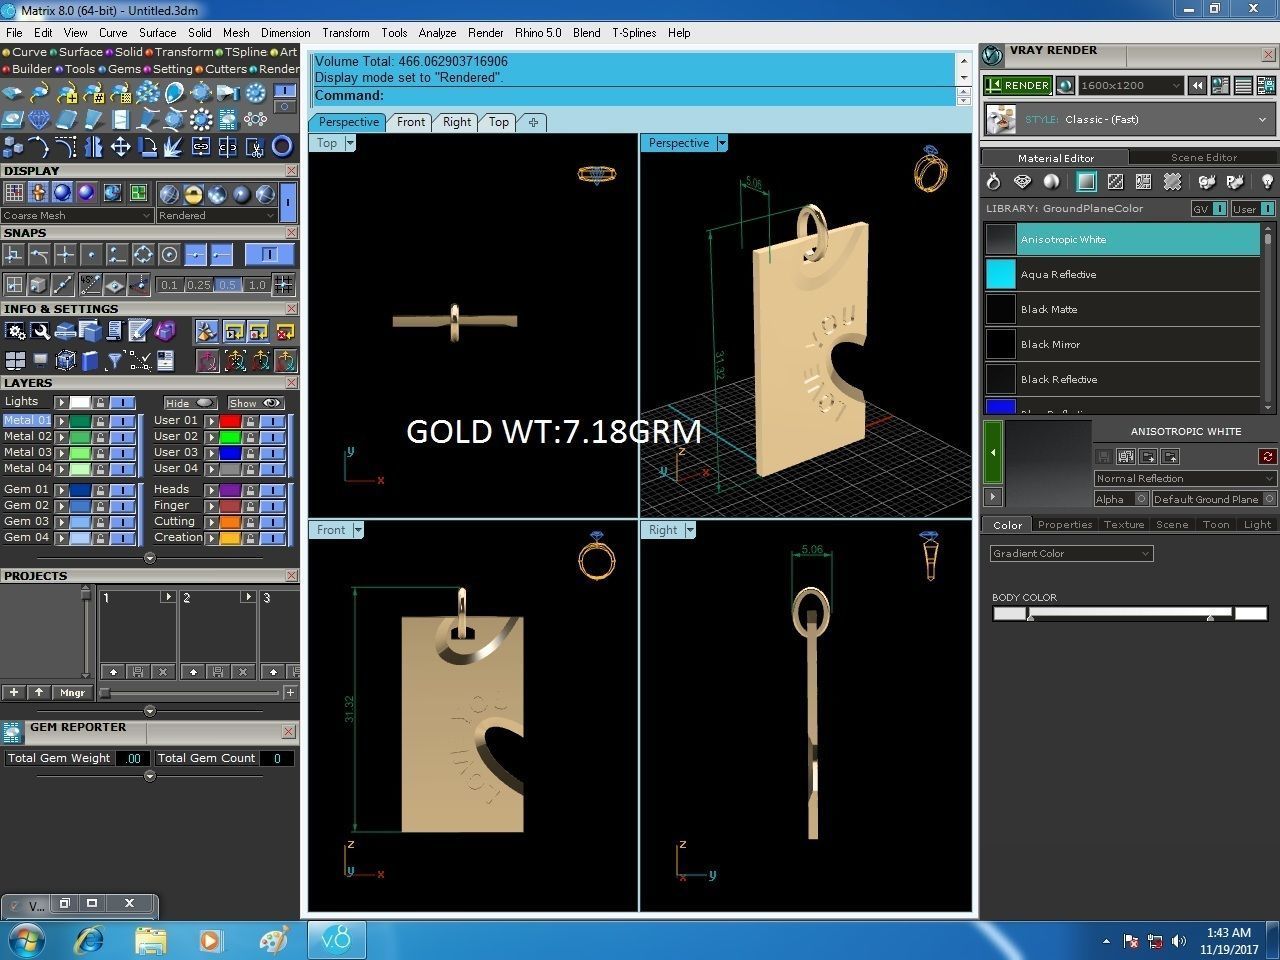This screenshot has width=1280, height=960.
Task: Click the rewind icon next to render resolution
Action: pos(1197,86)
